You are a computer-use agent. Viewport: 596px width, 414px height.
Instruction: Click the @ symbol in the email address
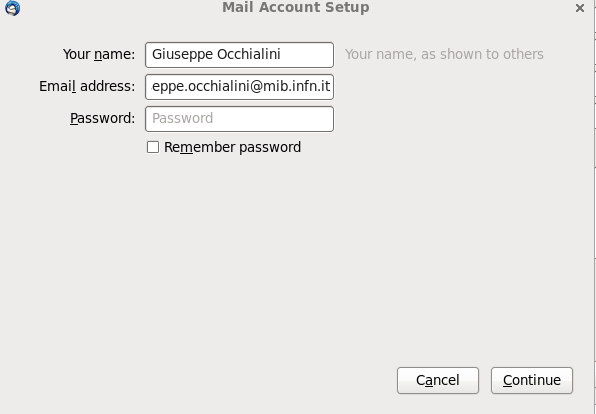(256, 87)
